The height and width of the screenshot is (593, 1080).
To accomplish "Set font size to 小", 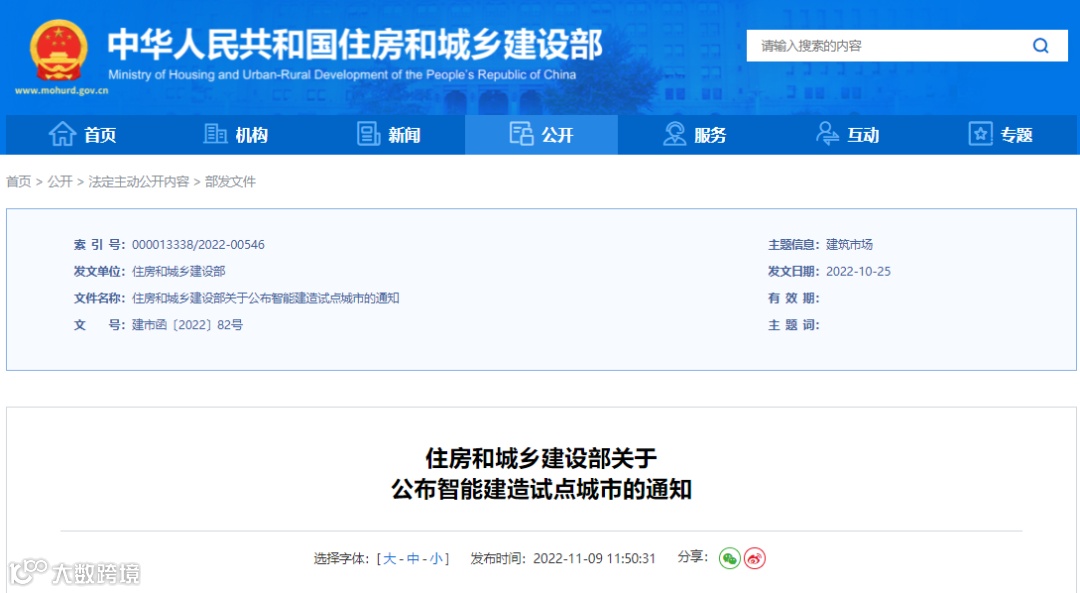I will tap(436, 559).
